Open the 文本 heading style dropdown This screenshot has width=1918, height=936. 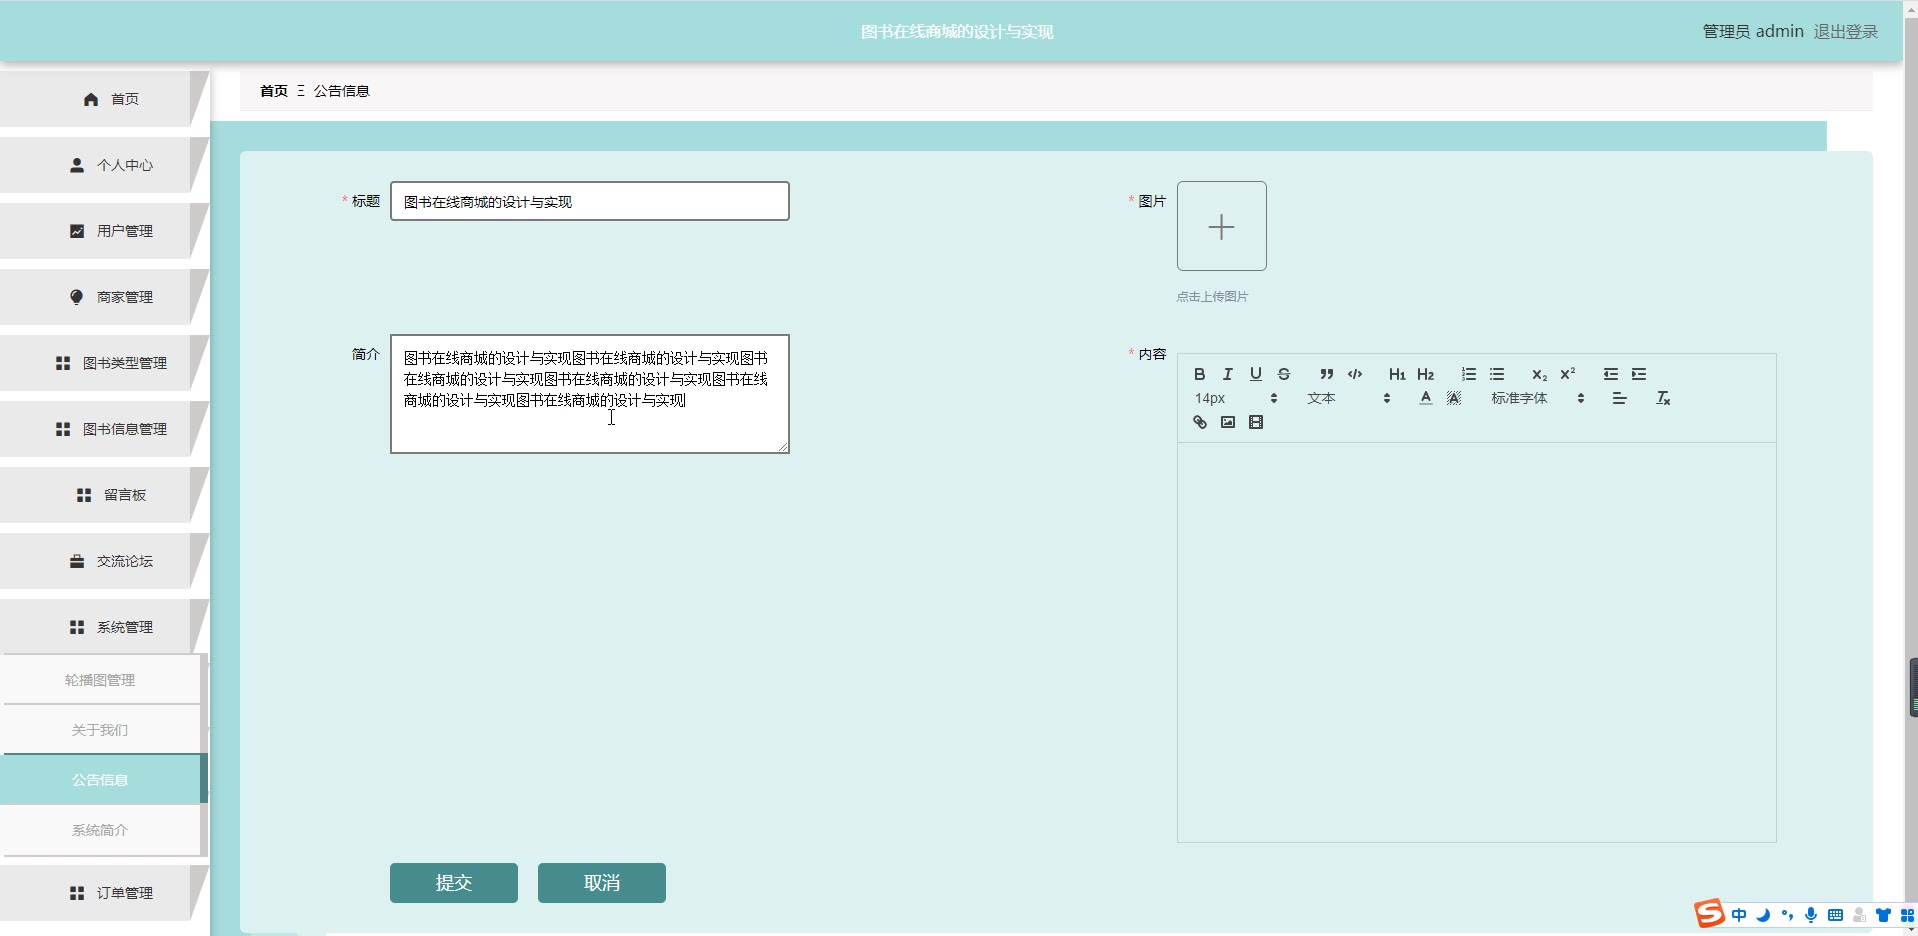[x=1348, y=398]
